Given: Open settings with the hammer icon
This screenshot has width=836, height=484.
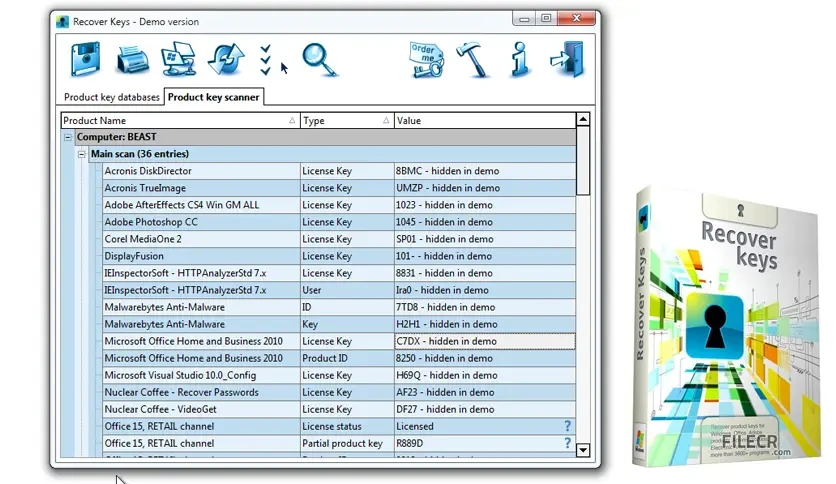Looking at the screenshot, I should [472, 60].
